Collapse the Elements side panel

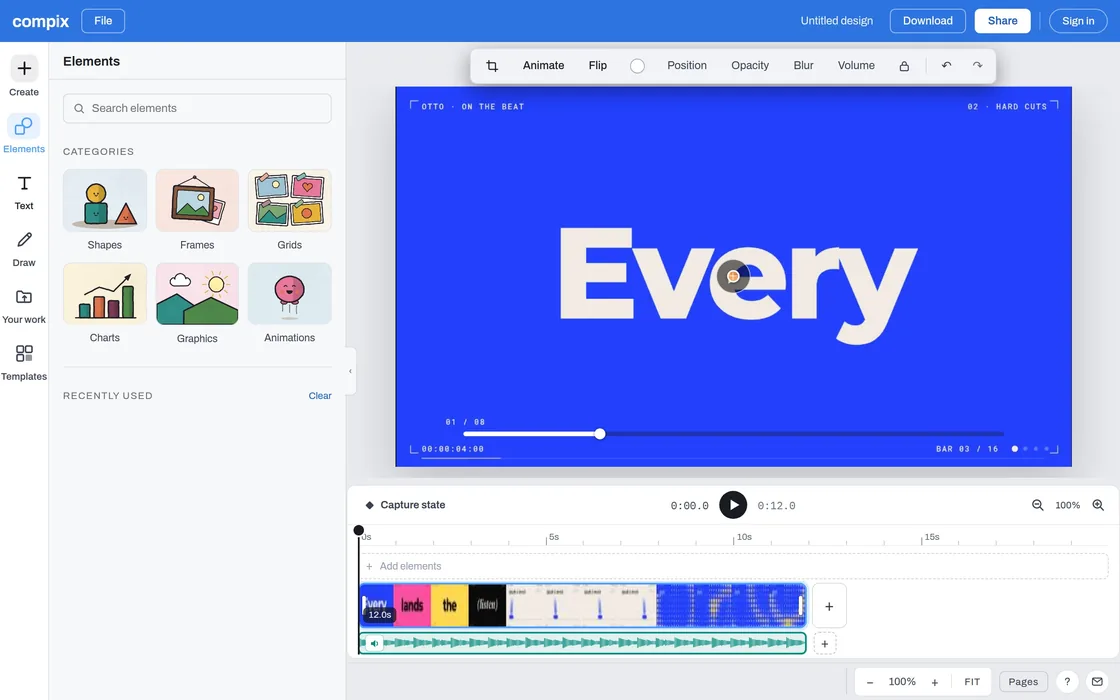tap(350, 371)
